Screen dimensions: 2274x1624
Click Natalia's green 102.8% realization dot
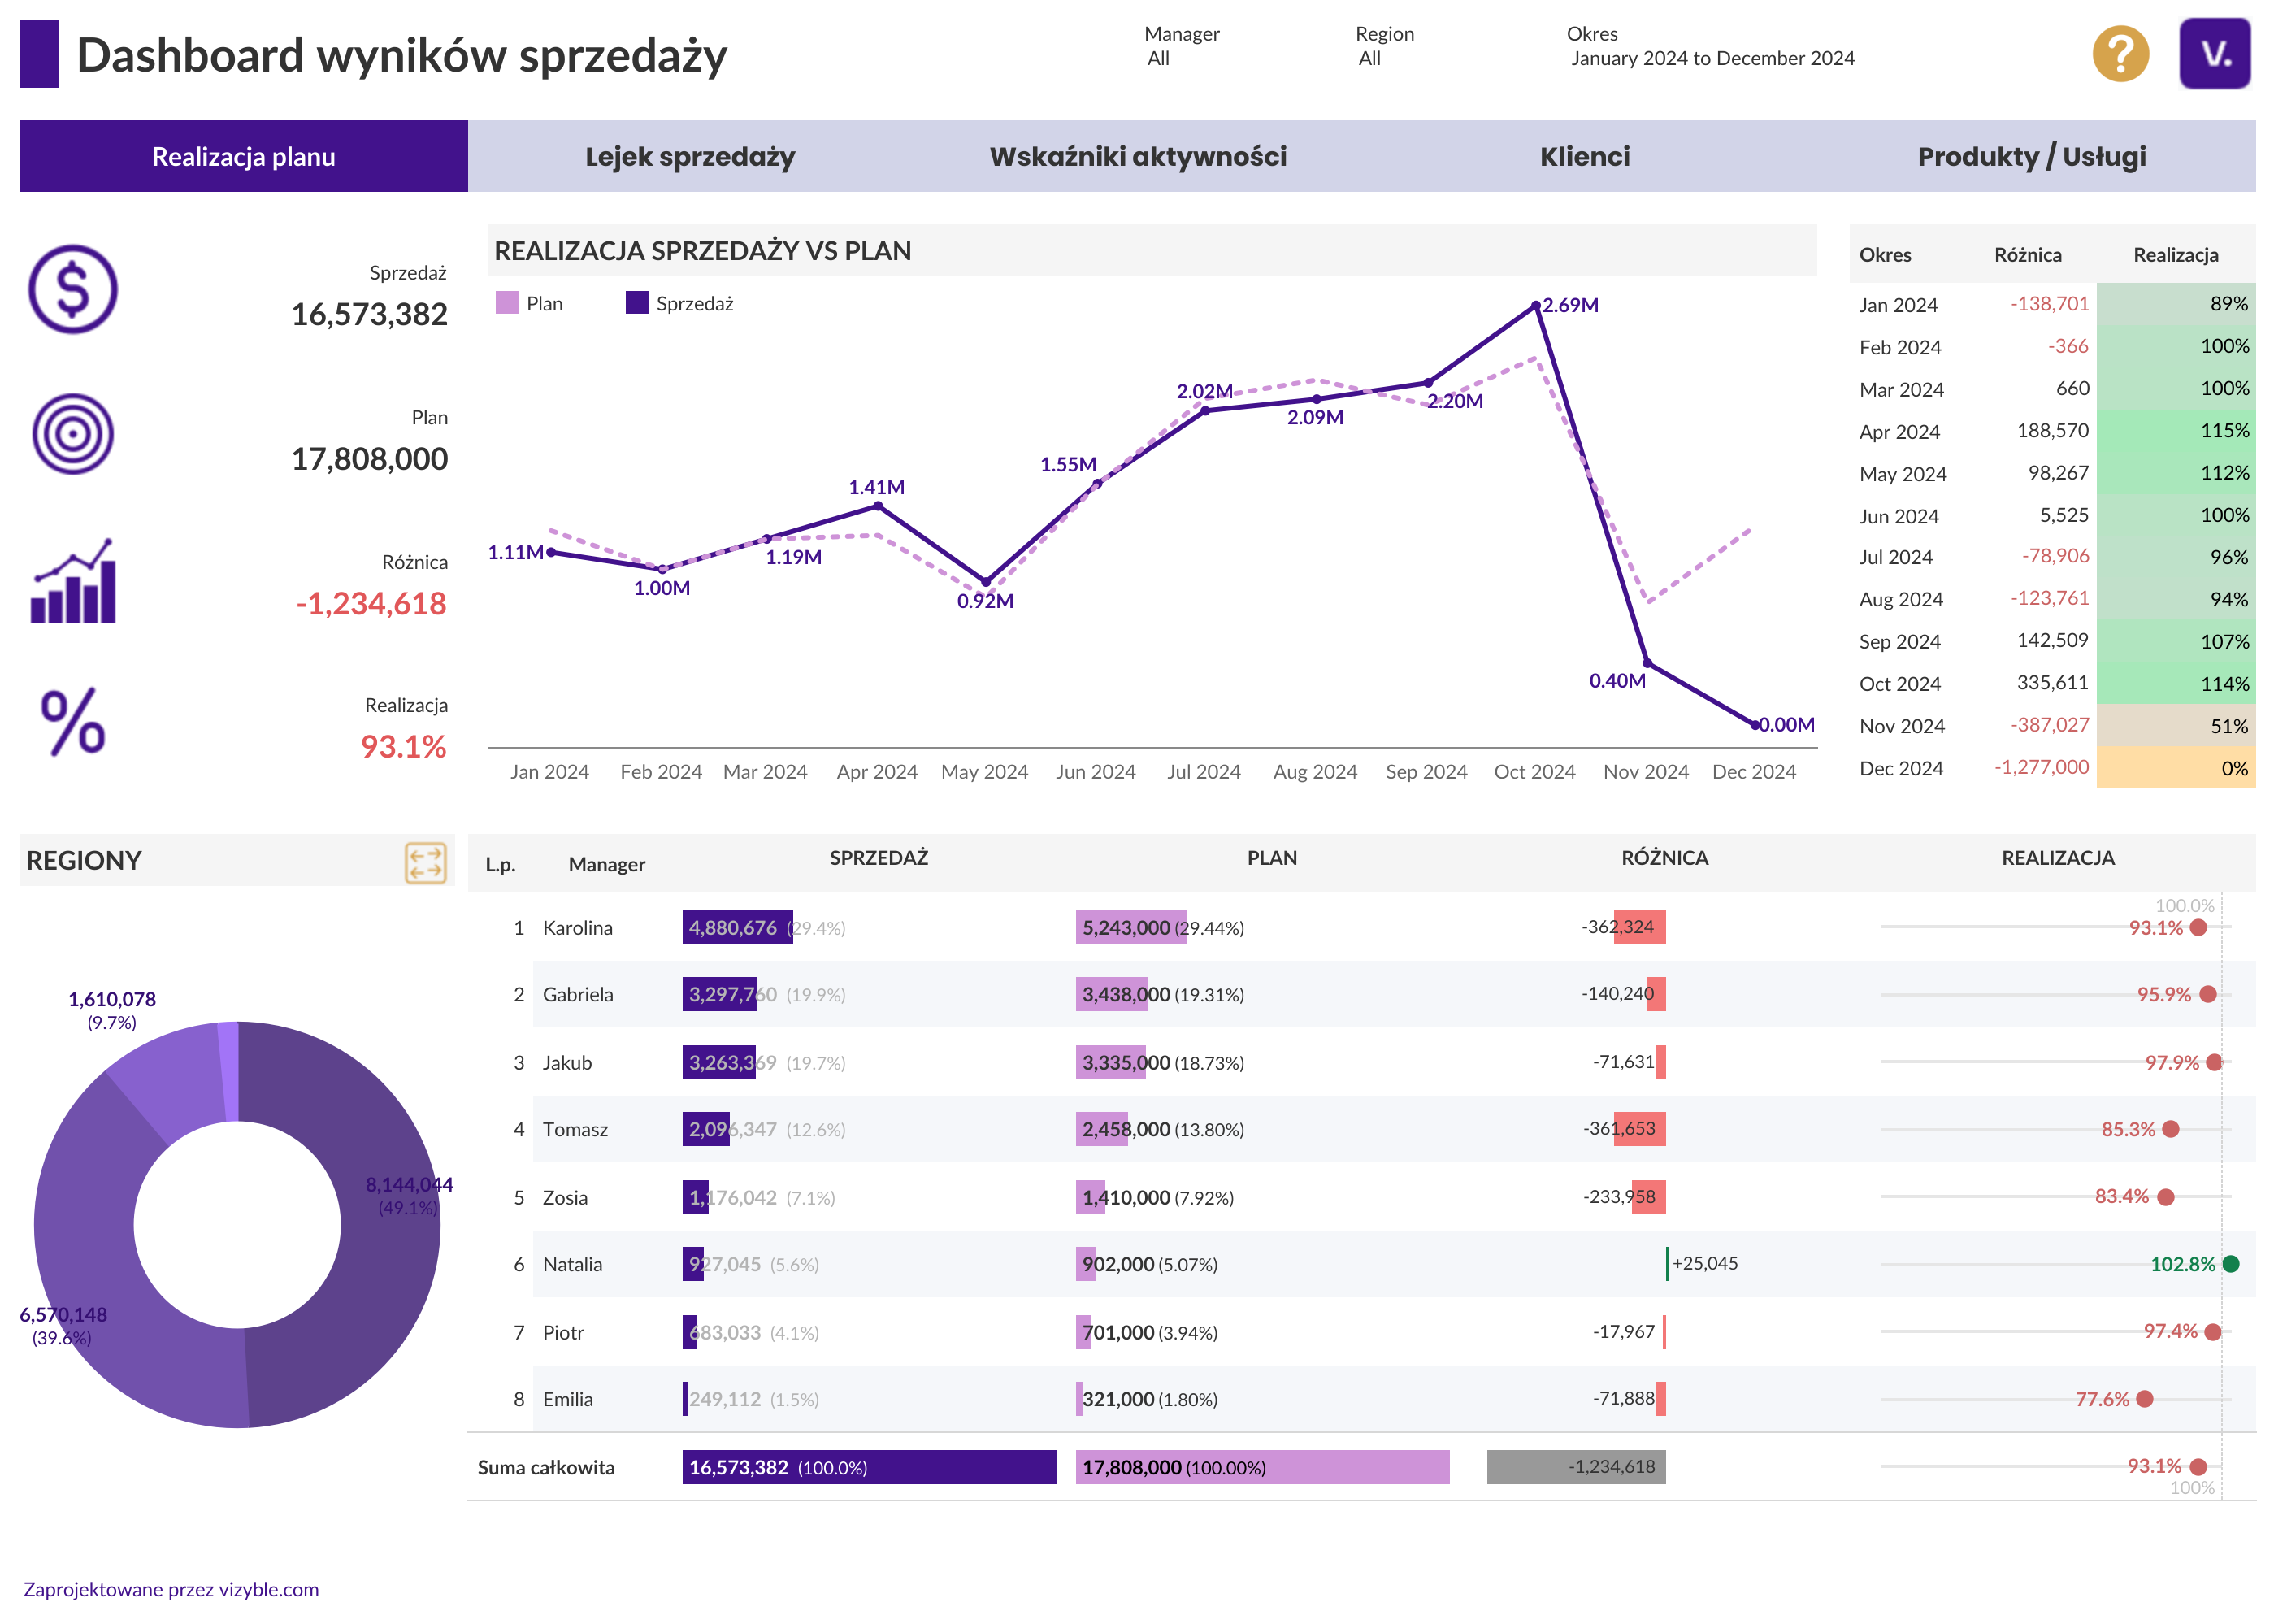tap(2231, 1264)
